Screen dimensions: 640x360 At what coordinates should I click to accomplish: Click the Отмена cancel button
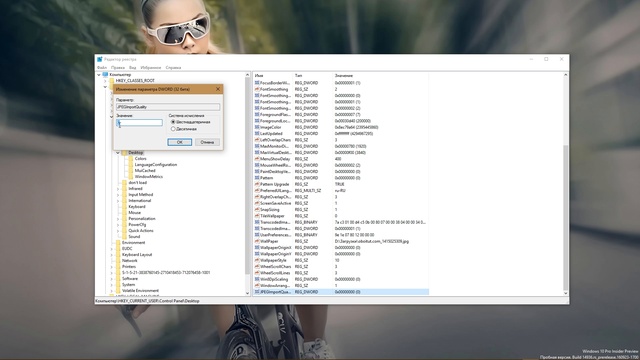(207, 142)
